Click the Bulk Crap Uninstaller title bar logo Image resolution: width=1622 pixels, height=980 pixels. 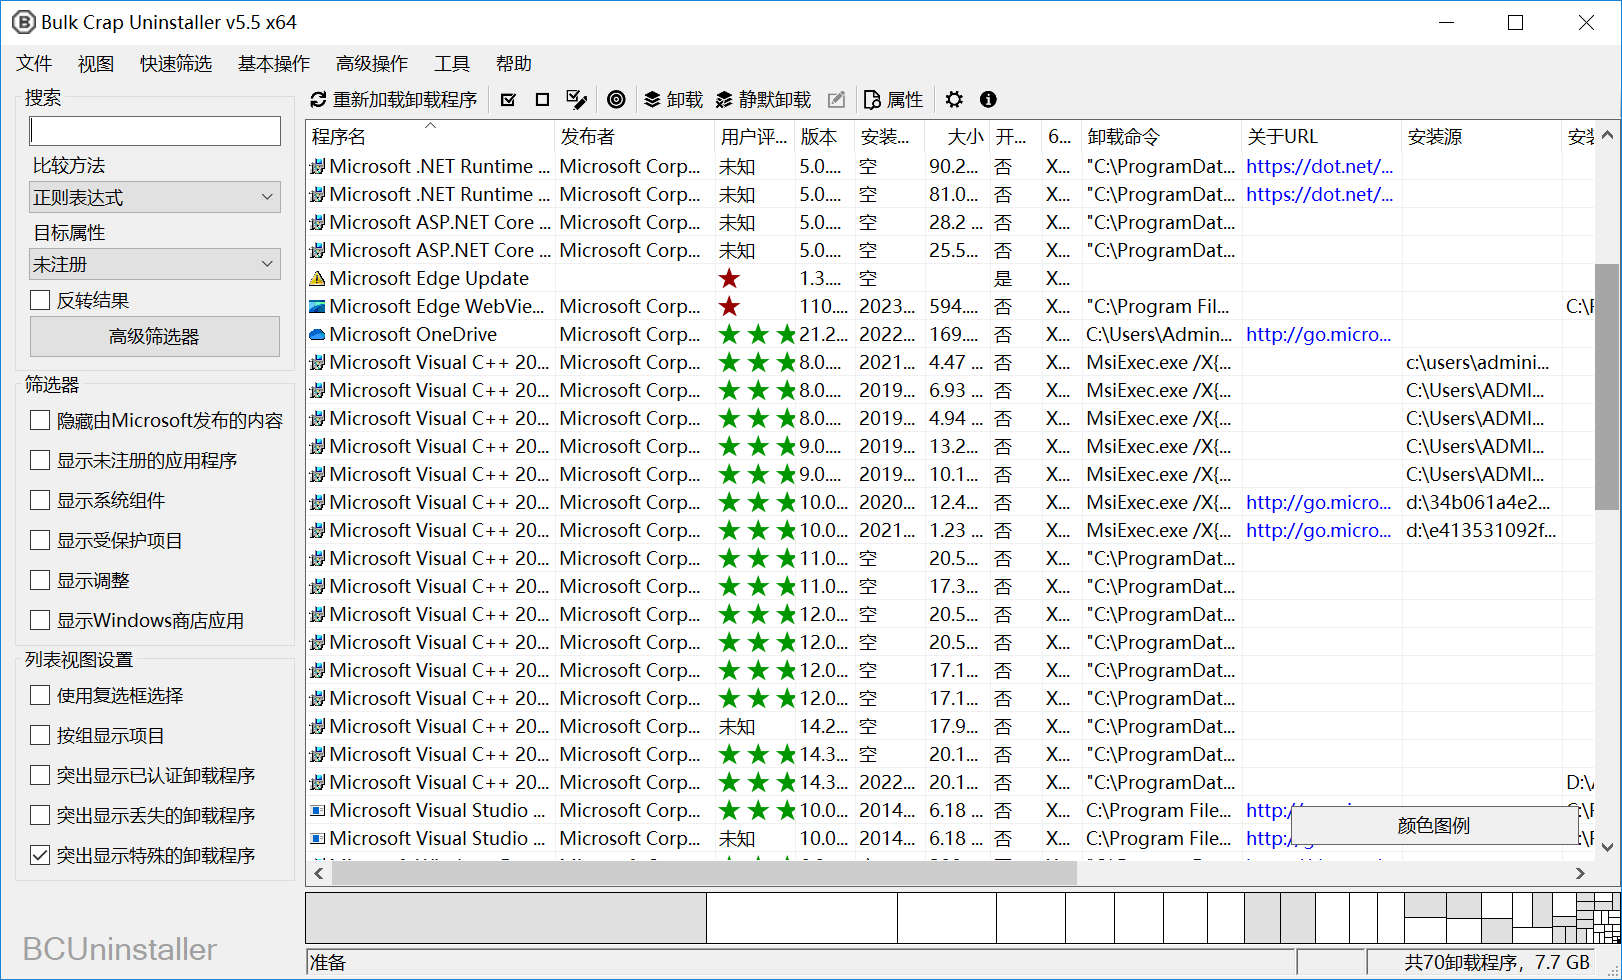tap(23, 22)
